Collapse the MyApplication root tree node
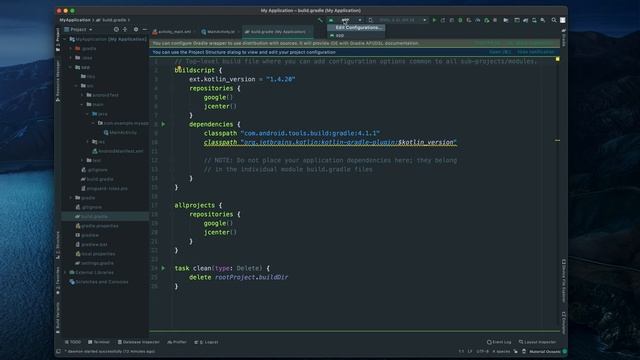Screen dimensions: 640x360 point(65,39)
